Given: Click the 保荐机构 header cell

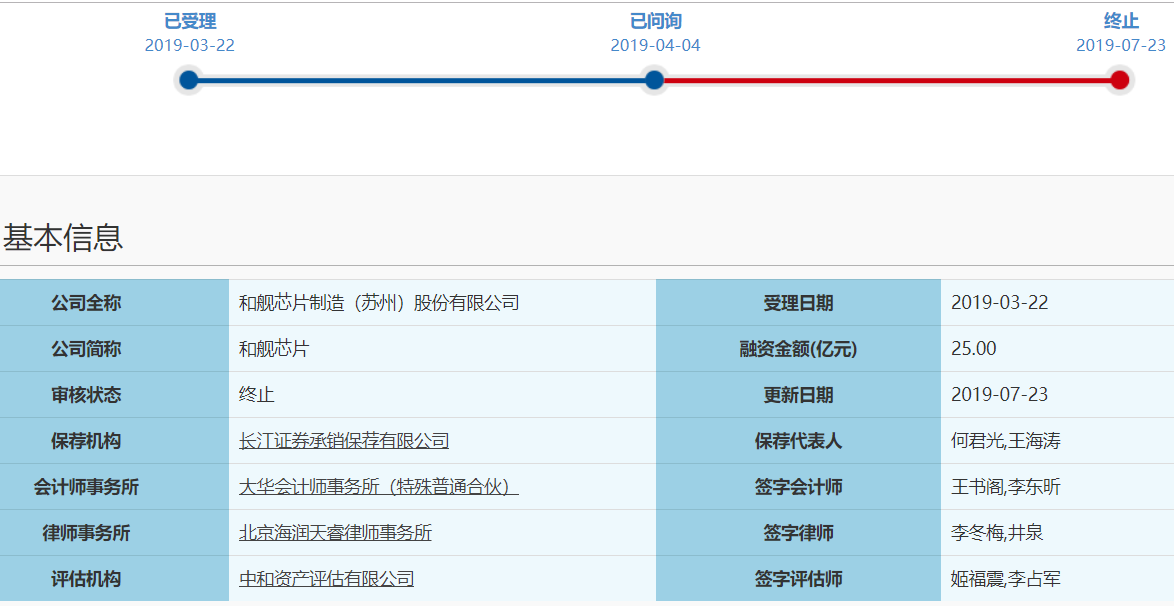Looking at the screenshot, I should (x=115, y=440).
